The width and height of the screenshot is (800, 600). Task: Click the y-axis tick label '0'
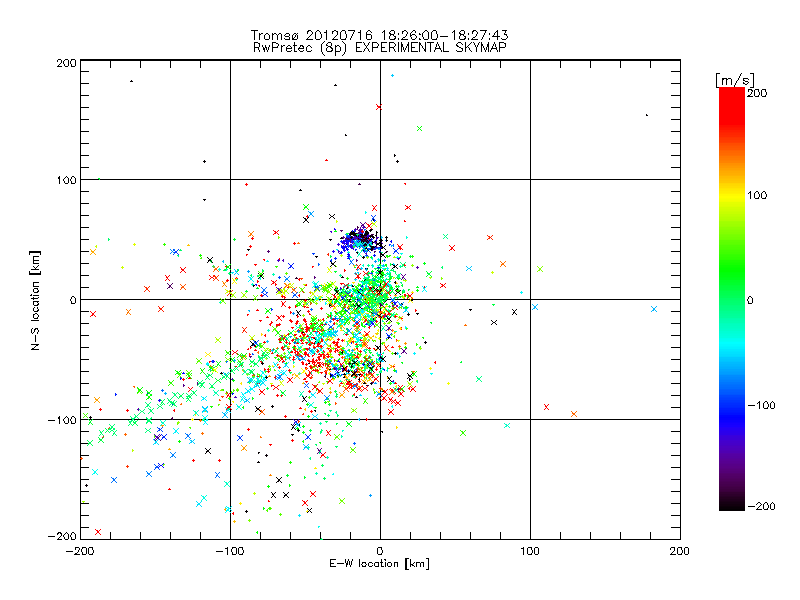(x=73, y=300)
